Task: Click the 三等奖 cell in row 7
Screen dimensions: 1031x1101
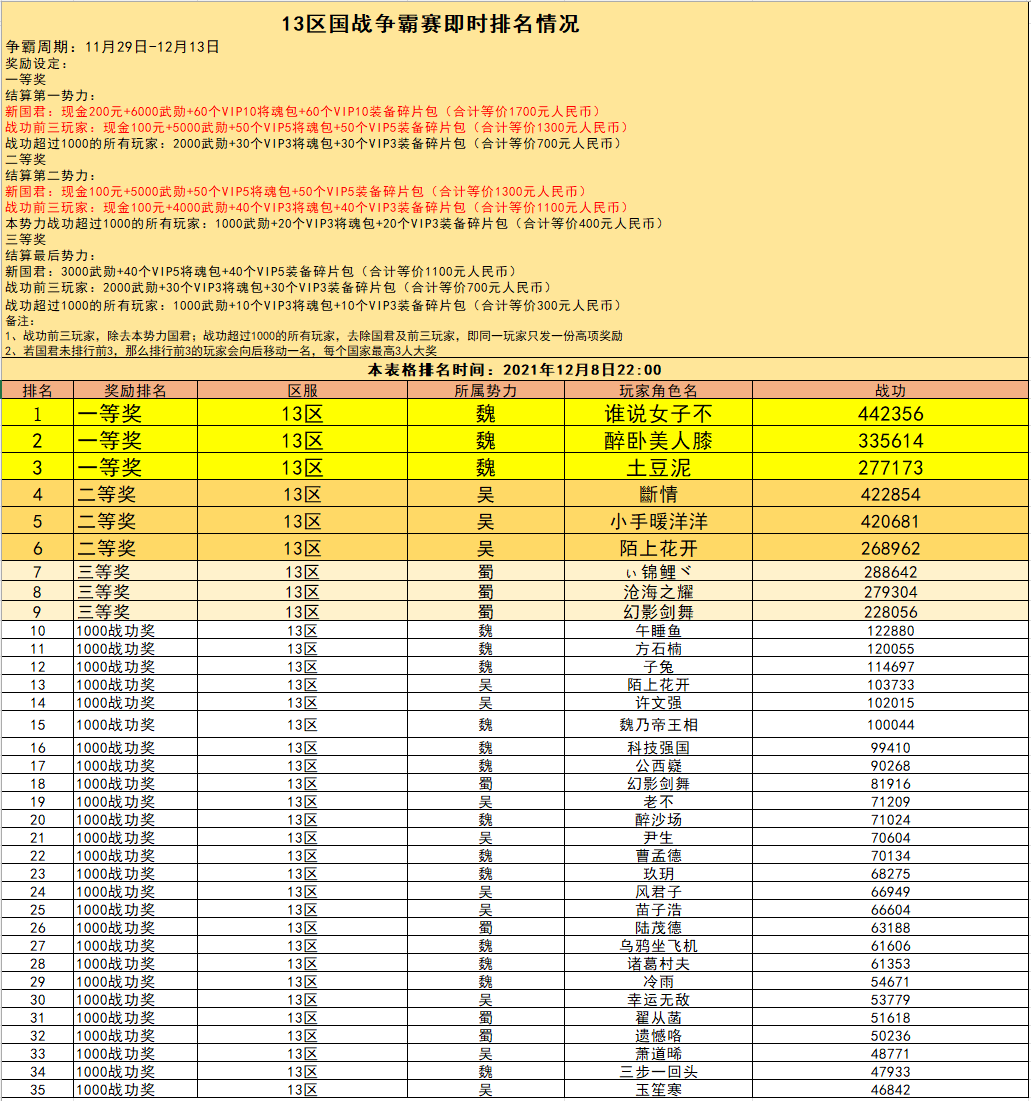Action: click(136, 572)
